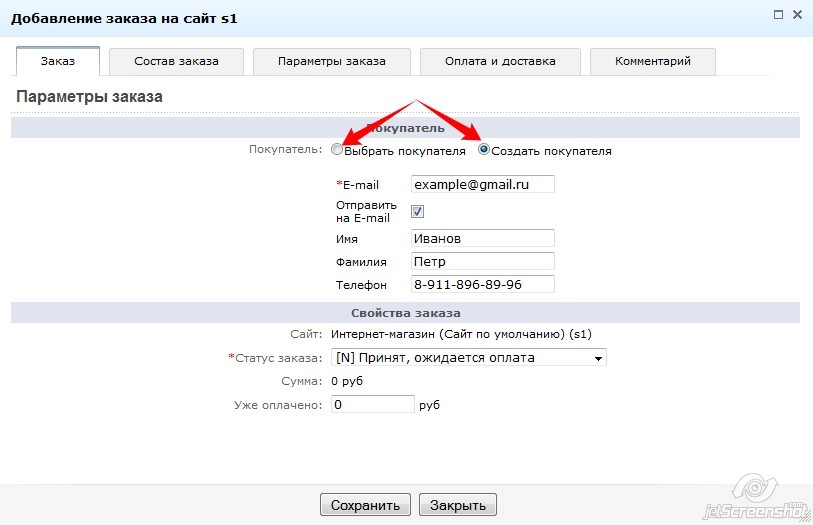813x525 pixels.
Task: Click into the Фамилия field
Action: pos(482,261)
